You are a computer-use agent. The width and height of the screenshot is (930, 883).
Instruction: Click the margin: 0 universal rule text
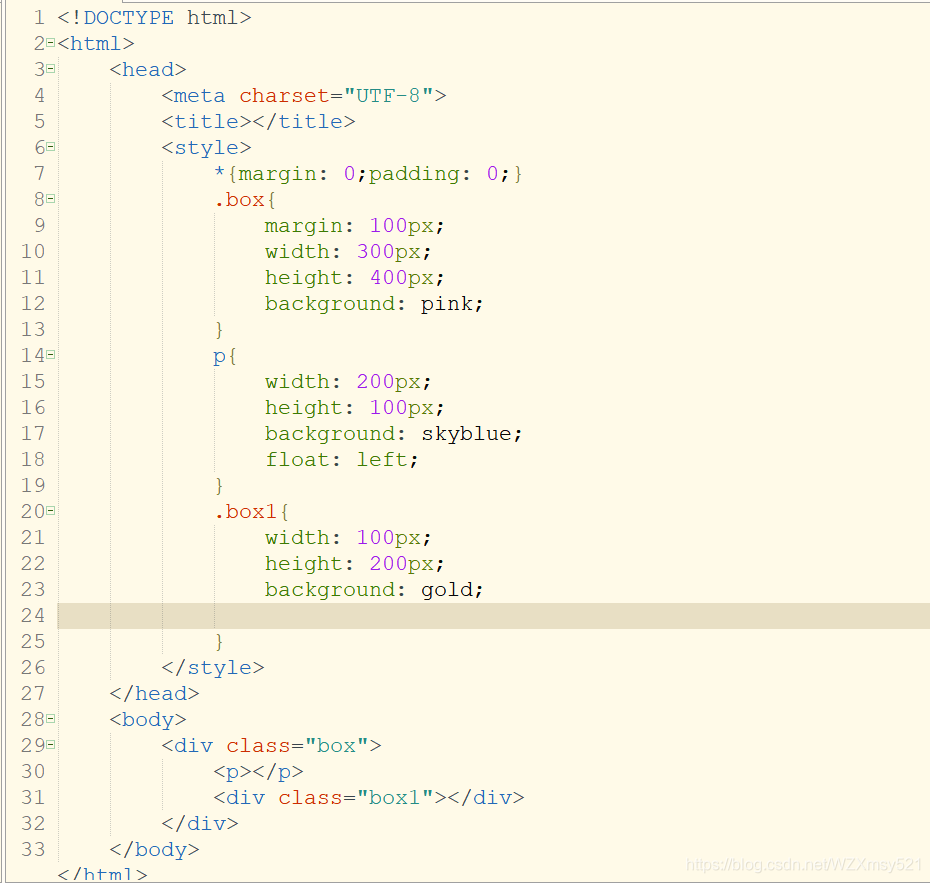coord(297,174)
